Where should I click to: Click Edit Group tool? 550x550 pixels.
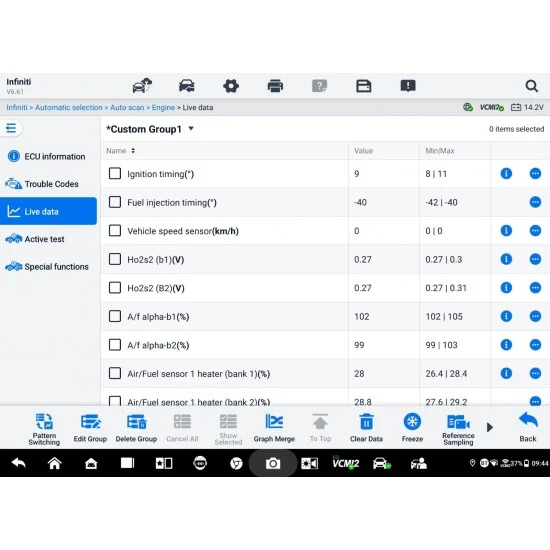pyautogui.click(x=90, y=429)
